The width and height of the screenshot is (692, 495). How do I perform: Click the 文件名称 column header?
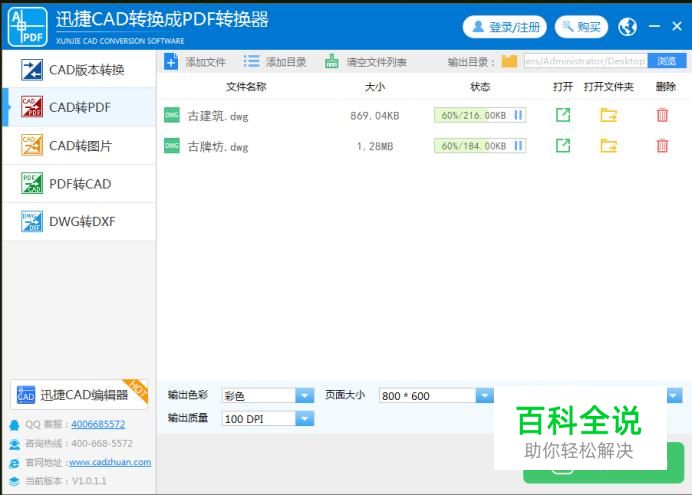(x=246, y=86)
